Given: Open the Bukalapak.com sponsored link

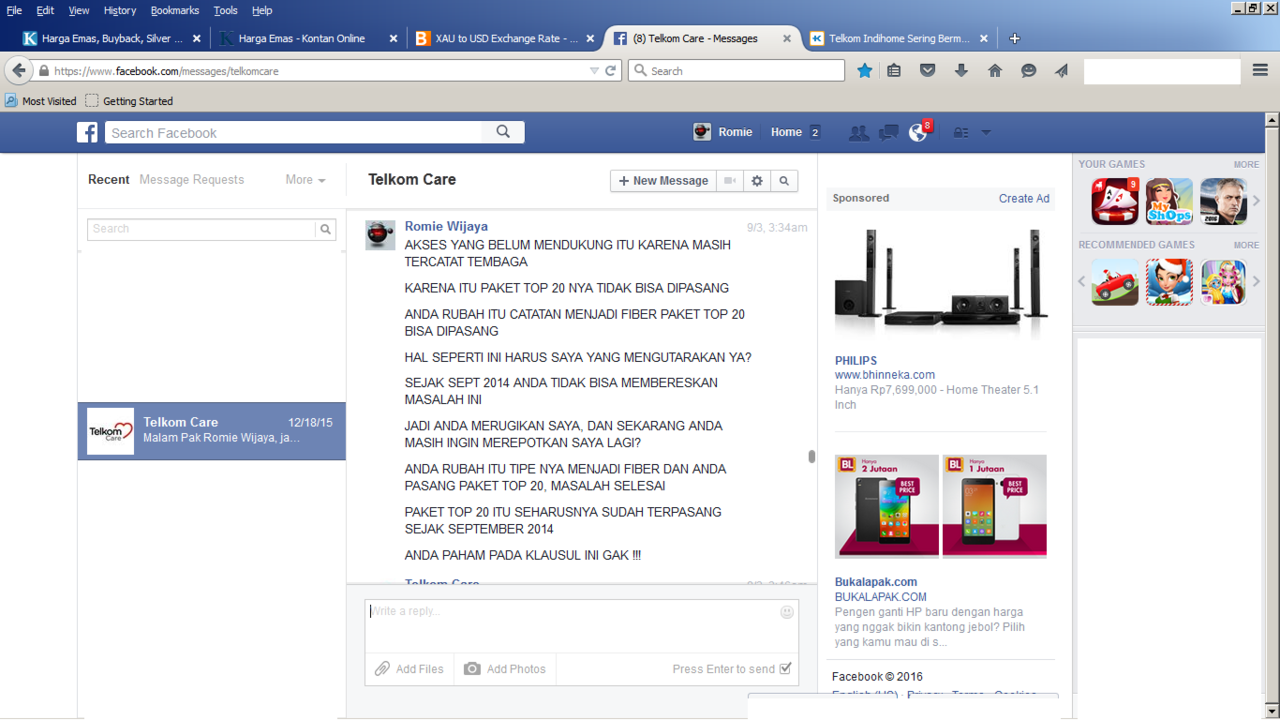Looking at the screenshot, I should click(x=876, y=582).
